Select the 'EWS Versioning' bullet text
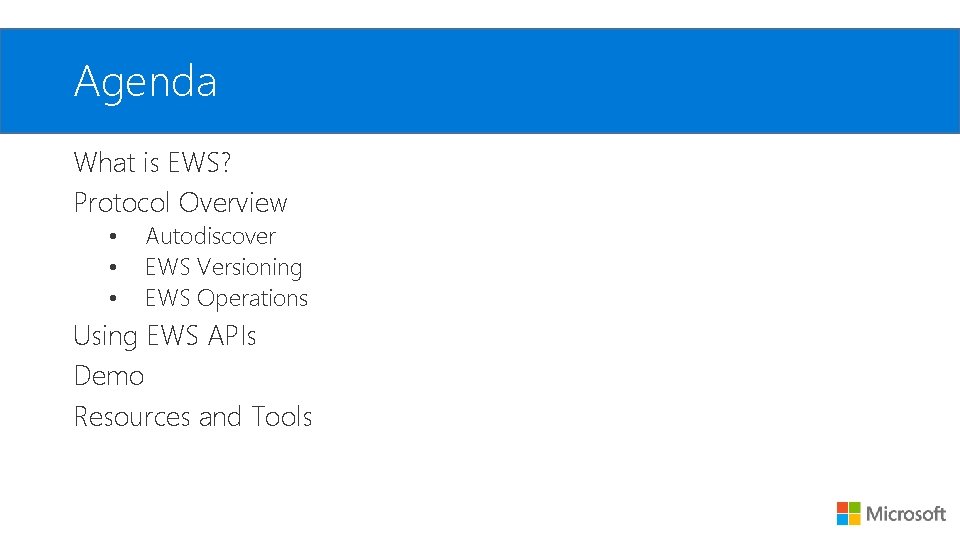Viewport: 960px width, 540px height. [x=223, y=268]
